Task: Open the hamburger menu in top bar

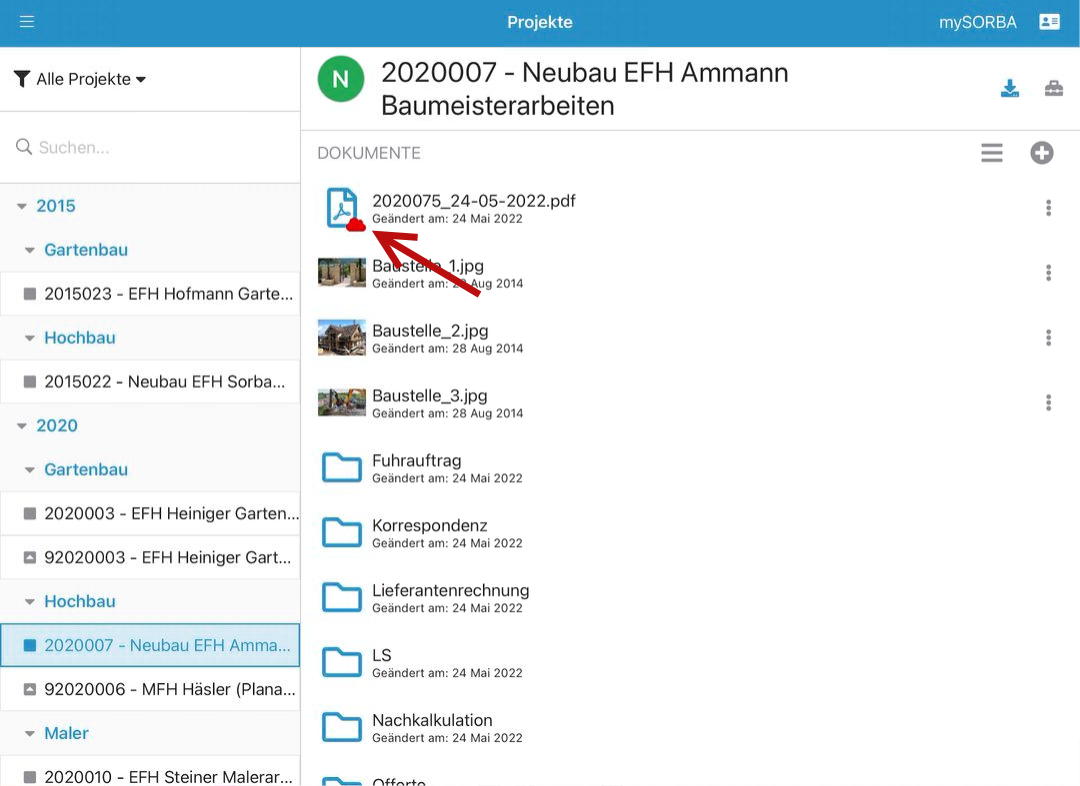Action: click(27, 22)
